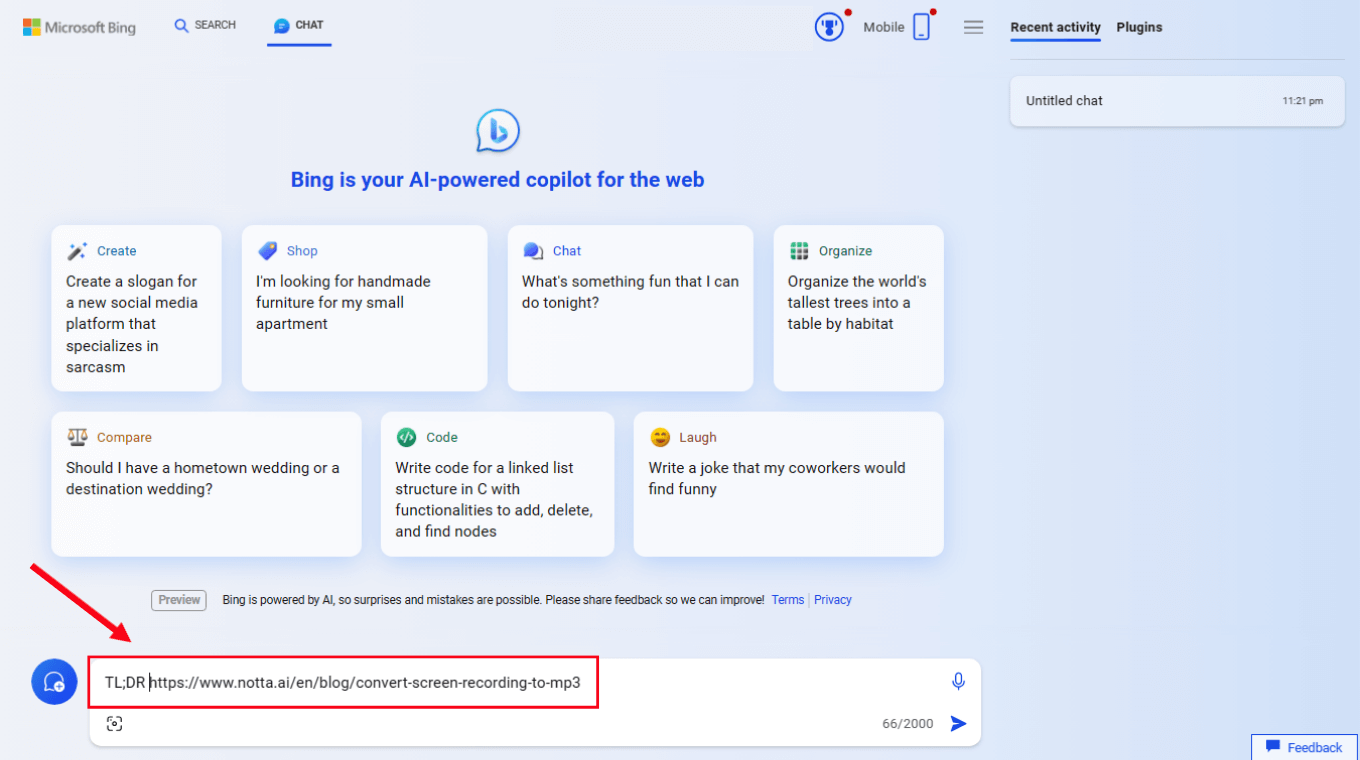Pick the linked list C code suggestion

tap(497, 484)
